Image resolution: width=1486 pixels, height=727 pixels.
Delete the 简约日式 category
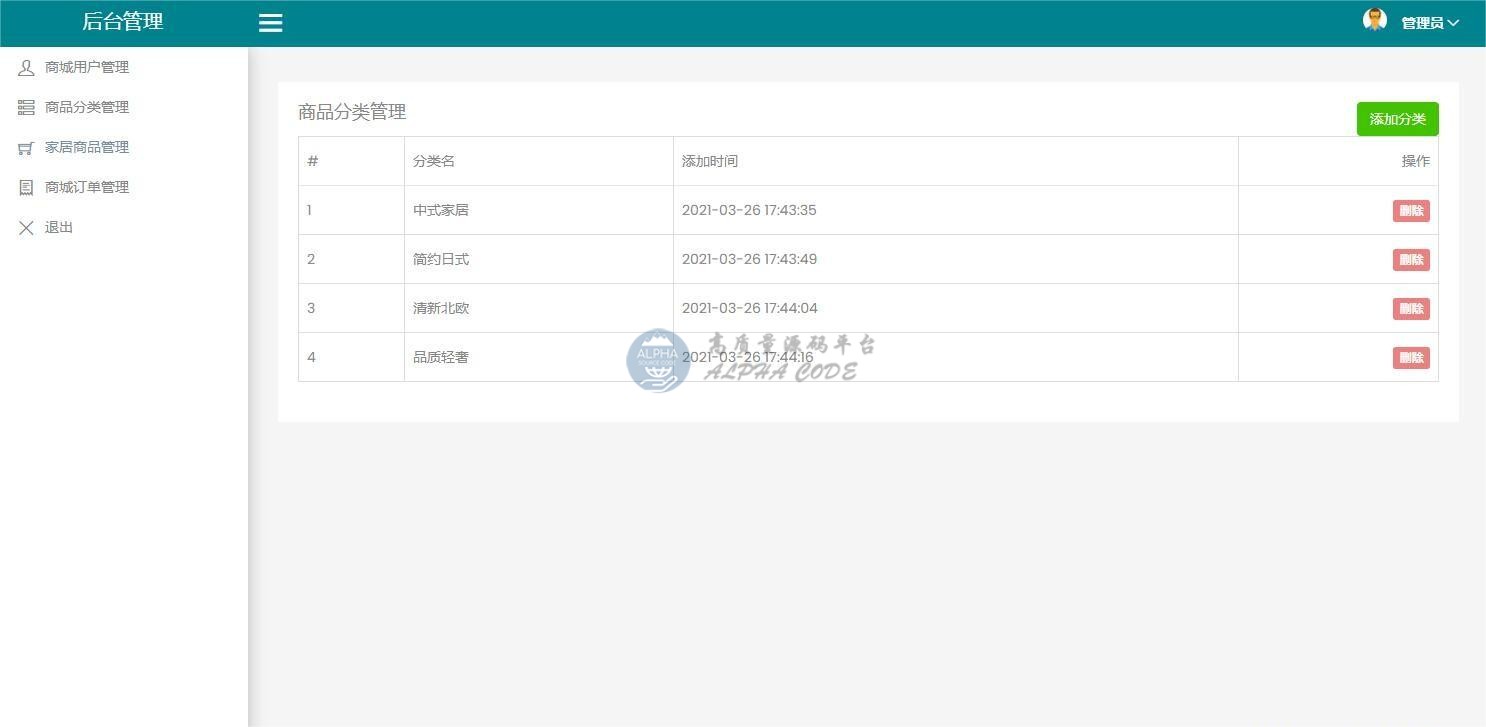click(x=1410, y=260)
